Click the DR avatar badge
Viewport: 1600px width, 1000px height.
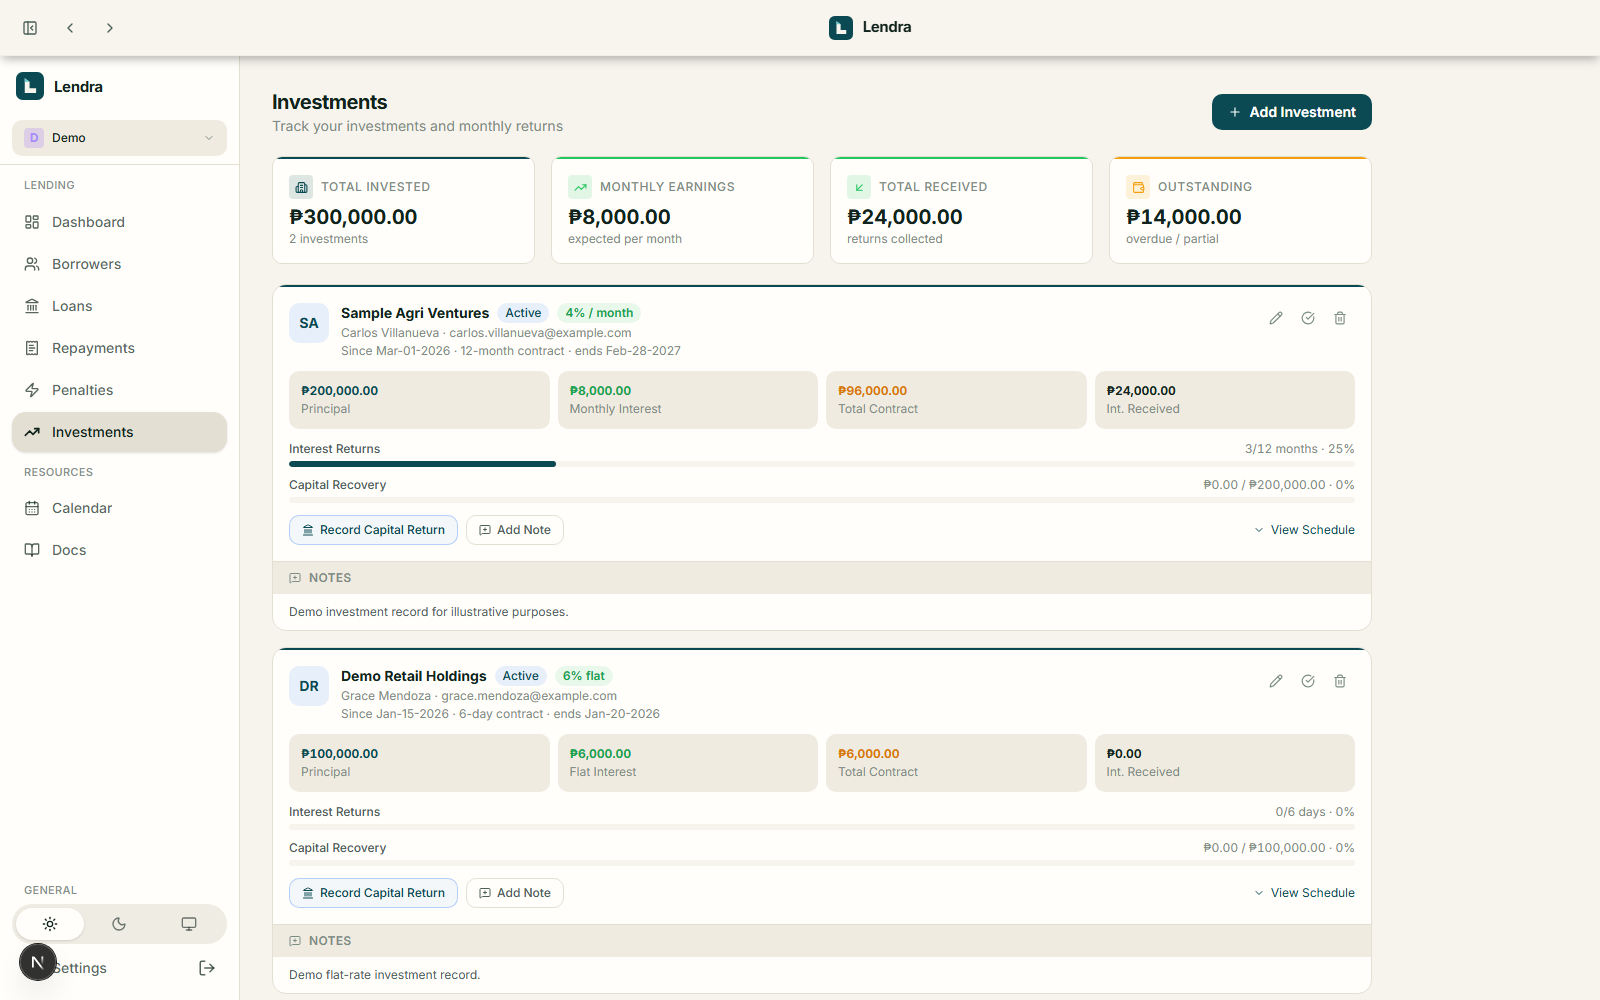[x=309, y=686]
